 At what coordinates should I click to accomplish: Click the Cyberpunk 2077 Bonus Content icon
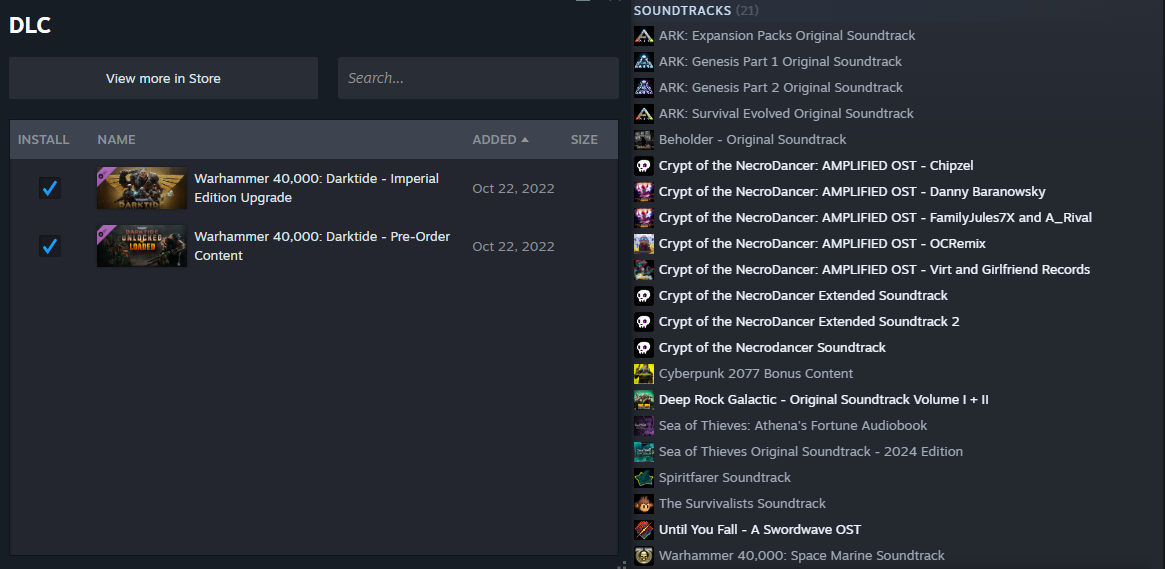coord(644,374)
